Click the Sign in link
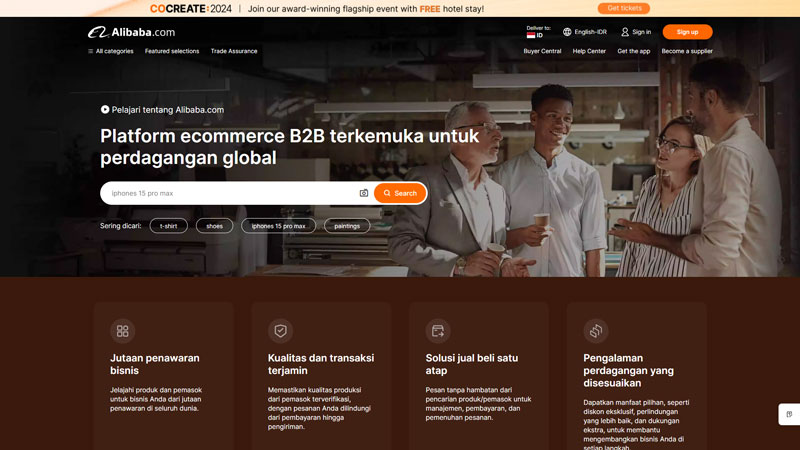800x450 pixels. click(x=641, y=32)
